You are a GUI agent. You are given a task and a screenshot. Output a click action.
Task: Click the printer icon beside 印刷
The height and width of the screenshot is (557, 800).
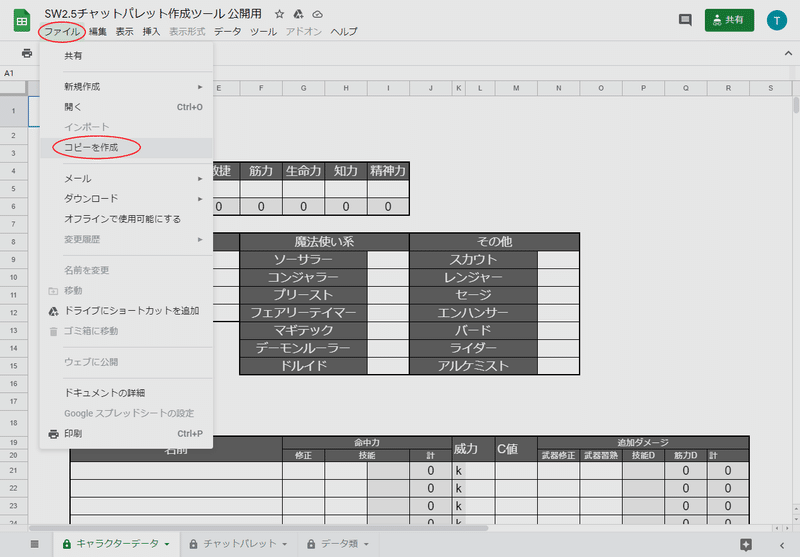point(53,434)
